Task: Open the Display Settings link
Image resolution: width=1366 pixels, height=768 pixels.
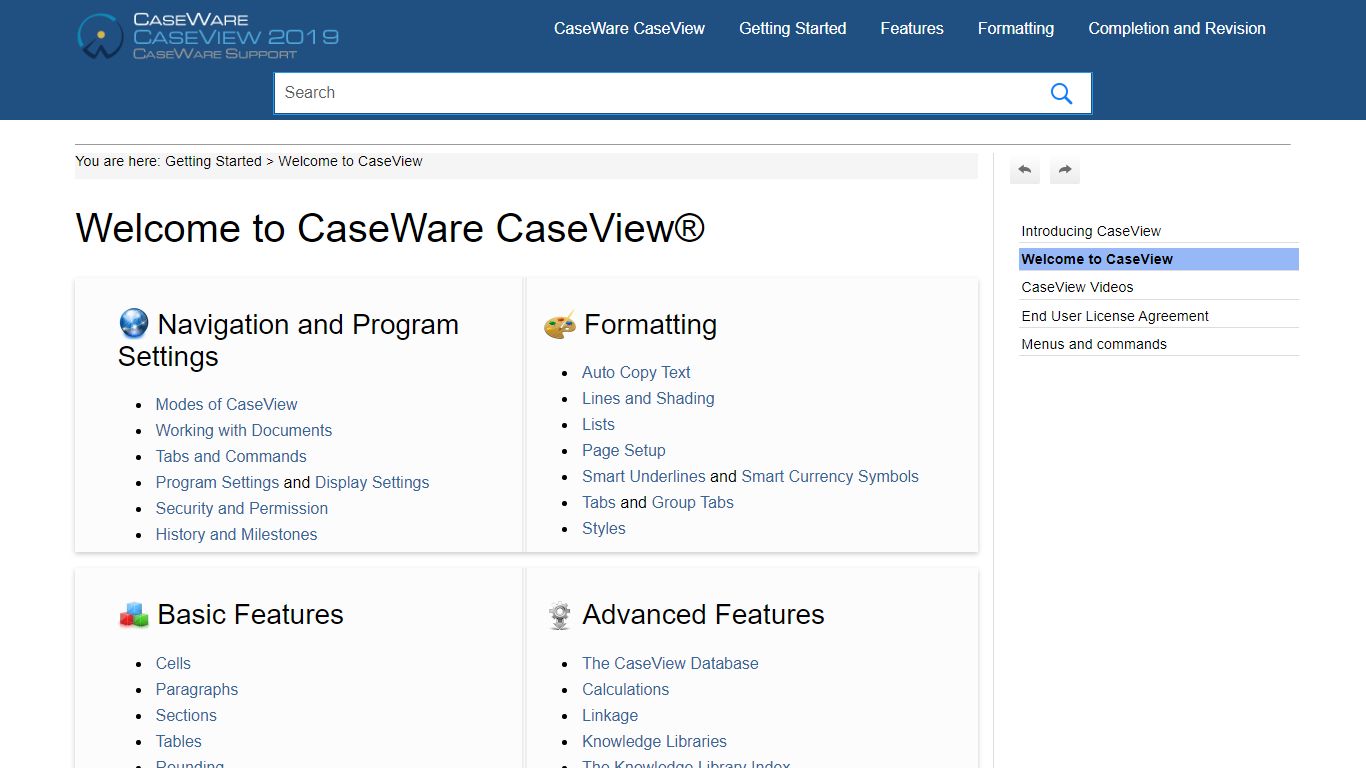Action: point(372,482)
